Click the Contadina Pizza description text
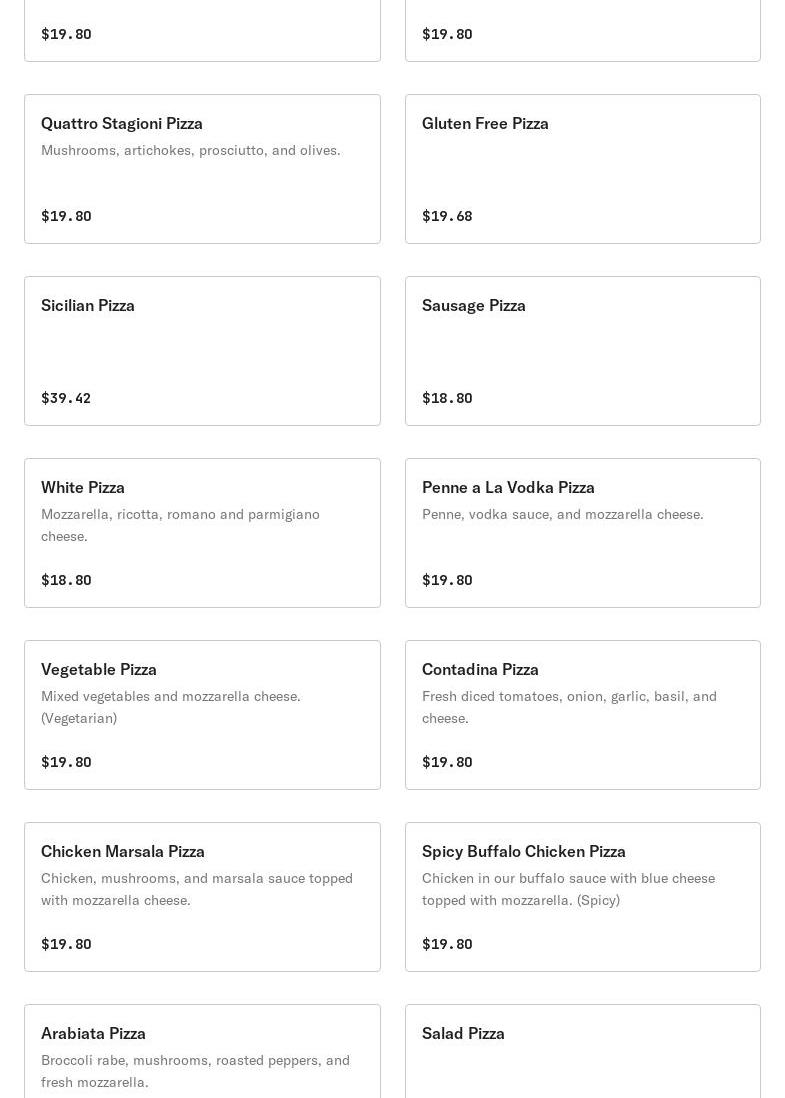 569,707
